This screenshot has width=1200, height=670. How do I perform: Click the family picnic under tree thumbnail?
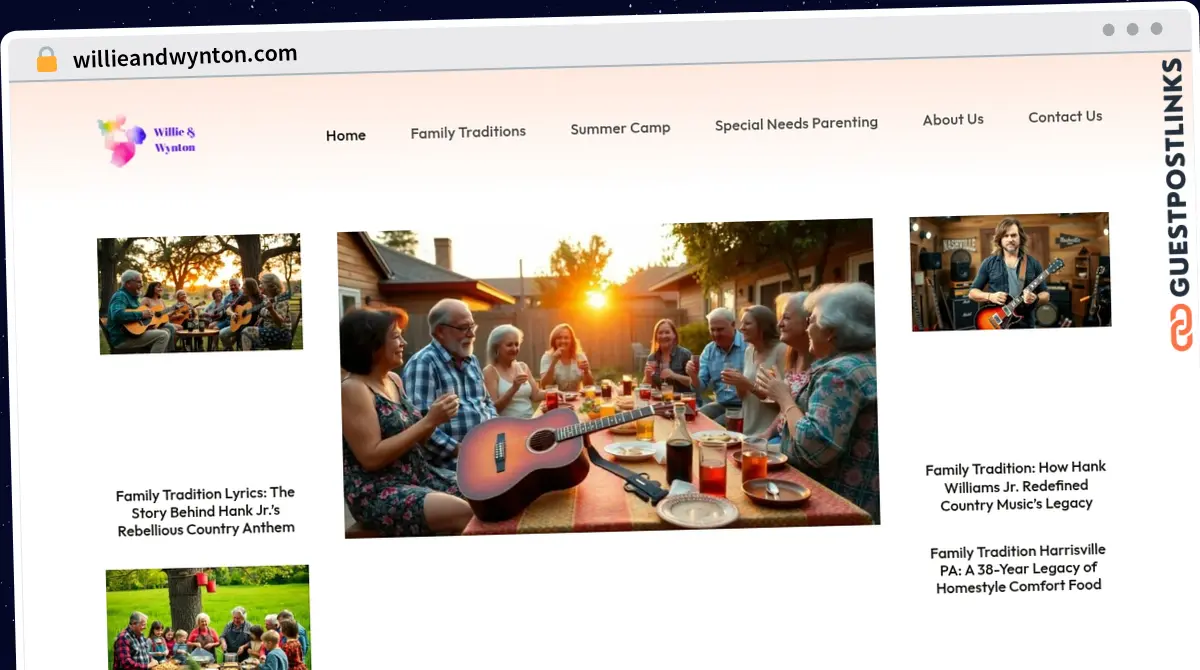pyautogui.click(x=209, y=617)
